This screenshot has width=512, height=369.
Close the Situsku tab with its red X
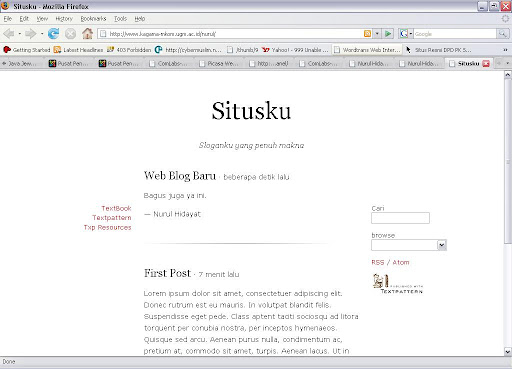click(486, 63)
